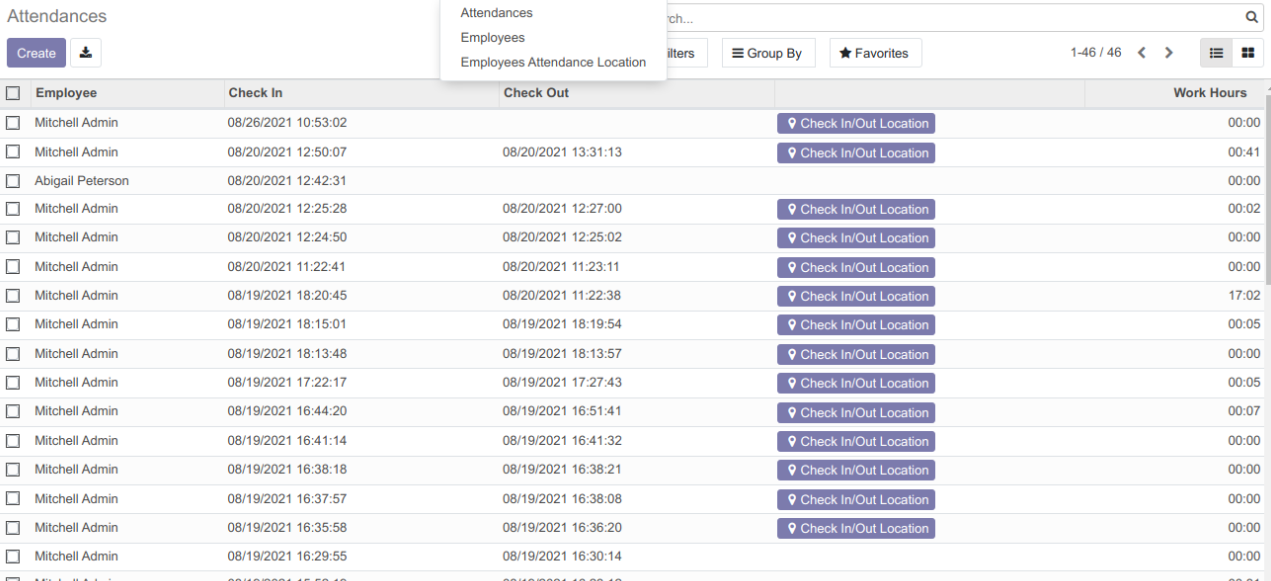Expand the Group By dropdown
1271x581 pixels.
(x=768, y=53)
